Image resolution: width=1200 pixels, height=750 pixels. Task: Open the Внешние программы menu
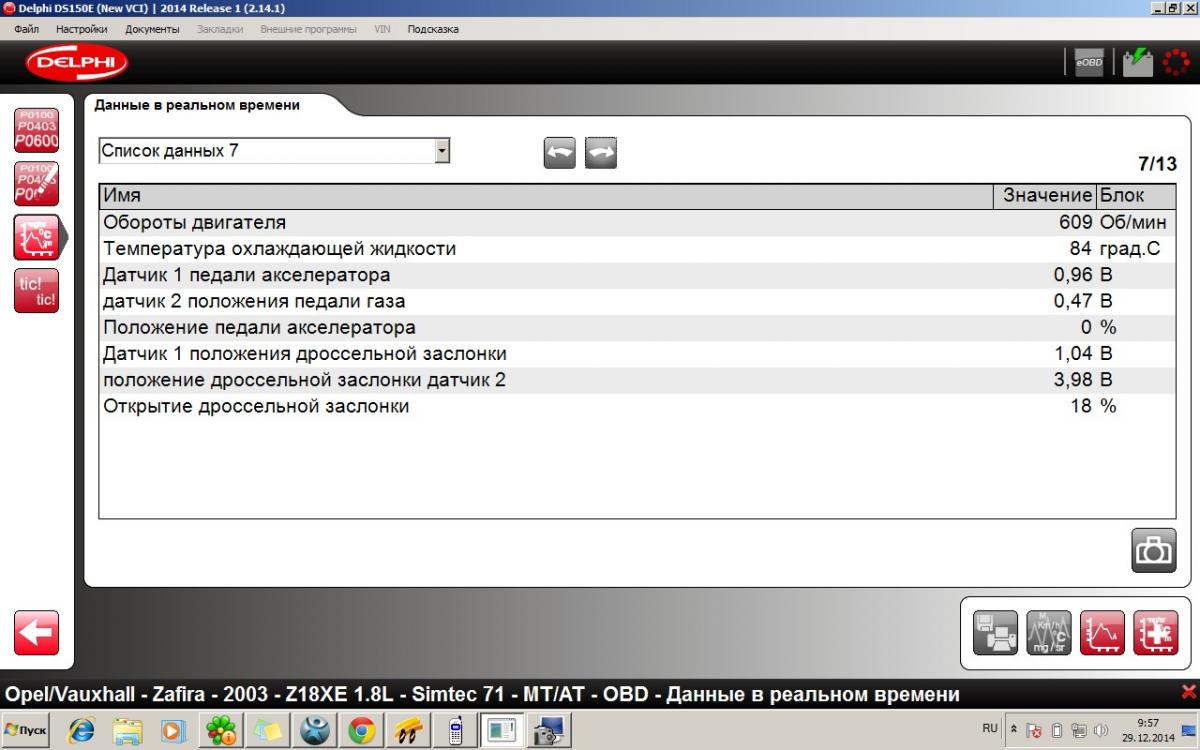pos(308,29)
